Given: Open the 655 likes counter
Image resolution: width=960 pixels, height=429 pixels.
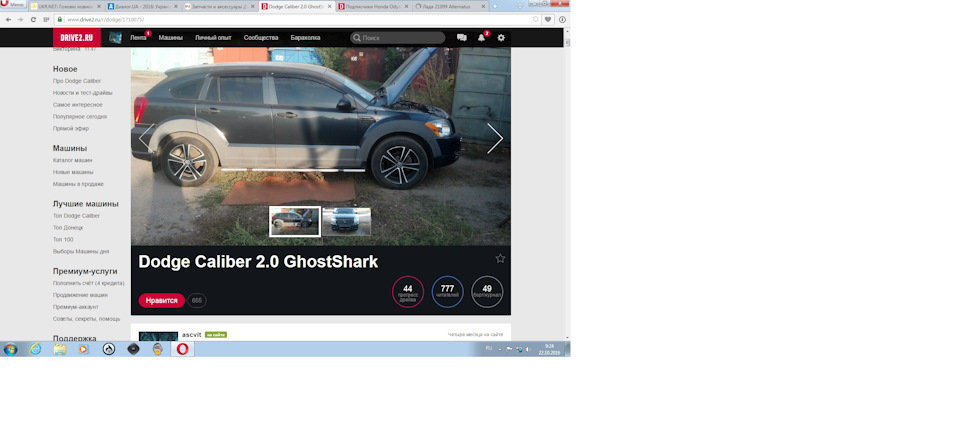Looking at the screenshot, I should 197,300.
